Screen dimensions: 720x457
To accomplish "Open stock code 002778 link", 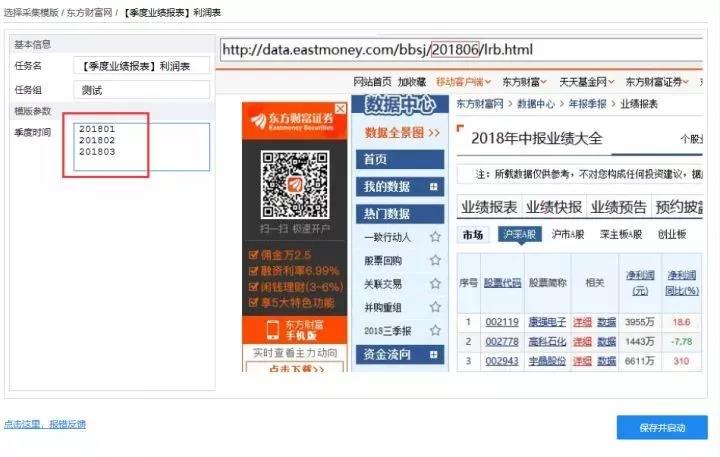I will coord(502,342).
